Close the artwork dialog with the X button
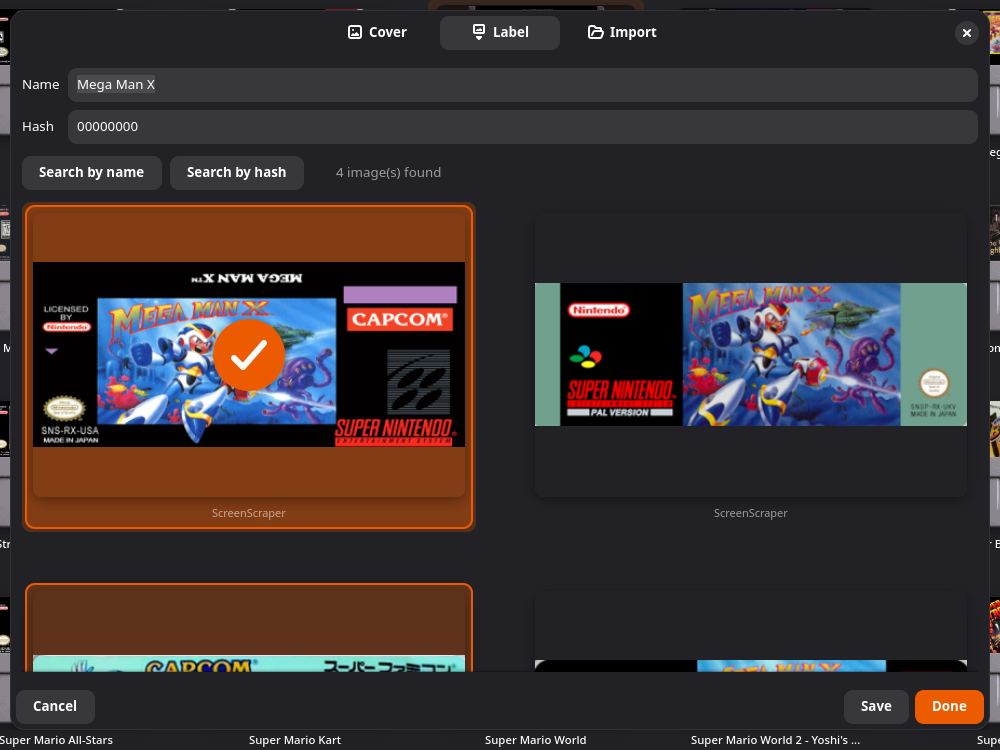This screenshot has width=1000, height=750. click(x=966, y=33)
